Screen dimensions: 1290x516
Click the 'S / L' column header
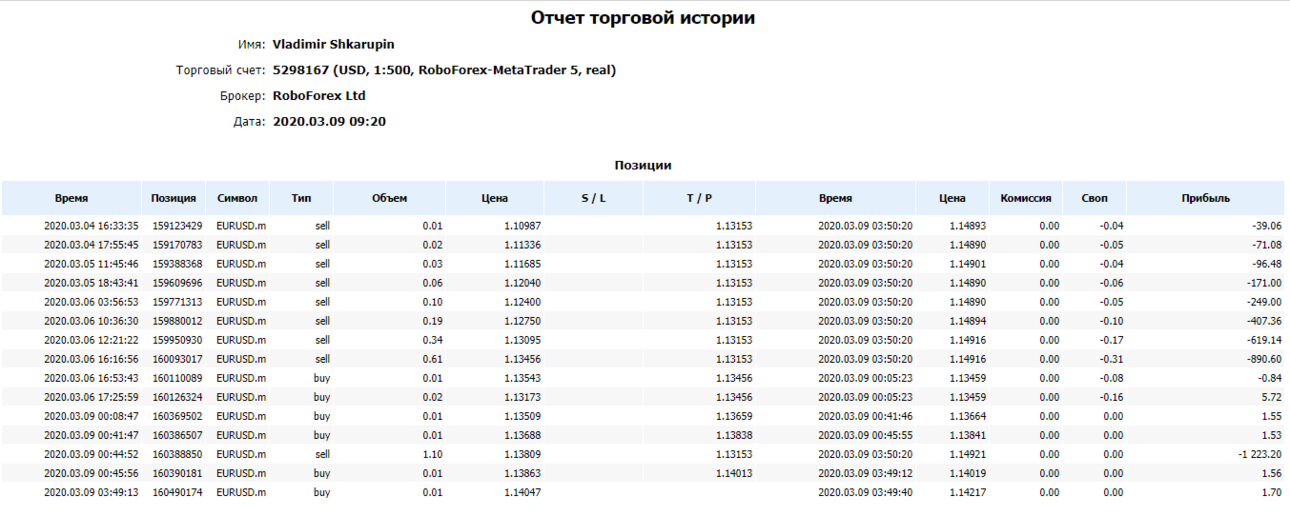click(x=593, y=198)
